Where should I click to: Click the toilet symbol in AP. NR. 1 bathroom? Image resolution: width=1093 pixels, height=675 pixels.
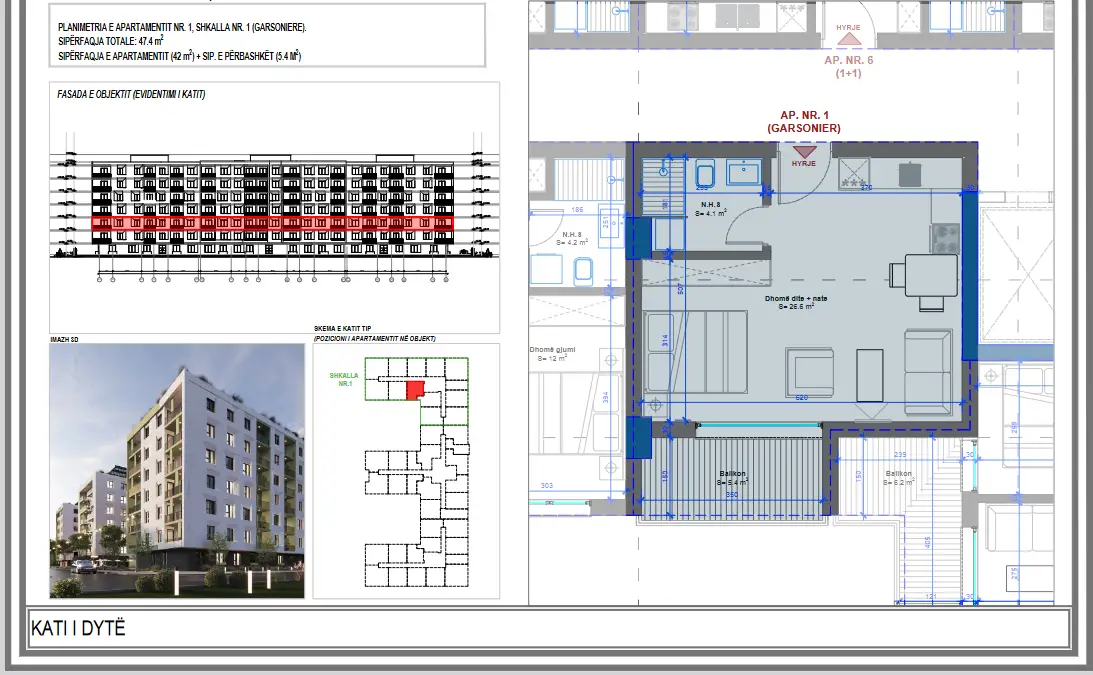point(705,173)
